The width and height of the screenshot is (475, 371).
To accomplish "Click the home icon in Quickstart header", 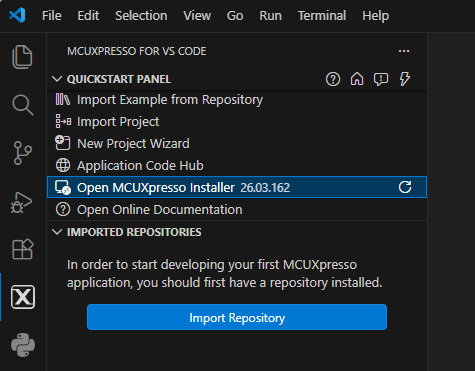I will tap(357, 79).
